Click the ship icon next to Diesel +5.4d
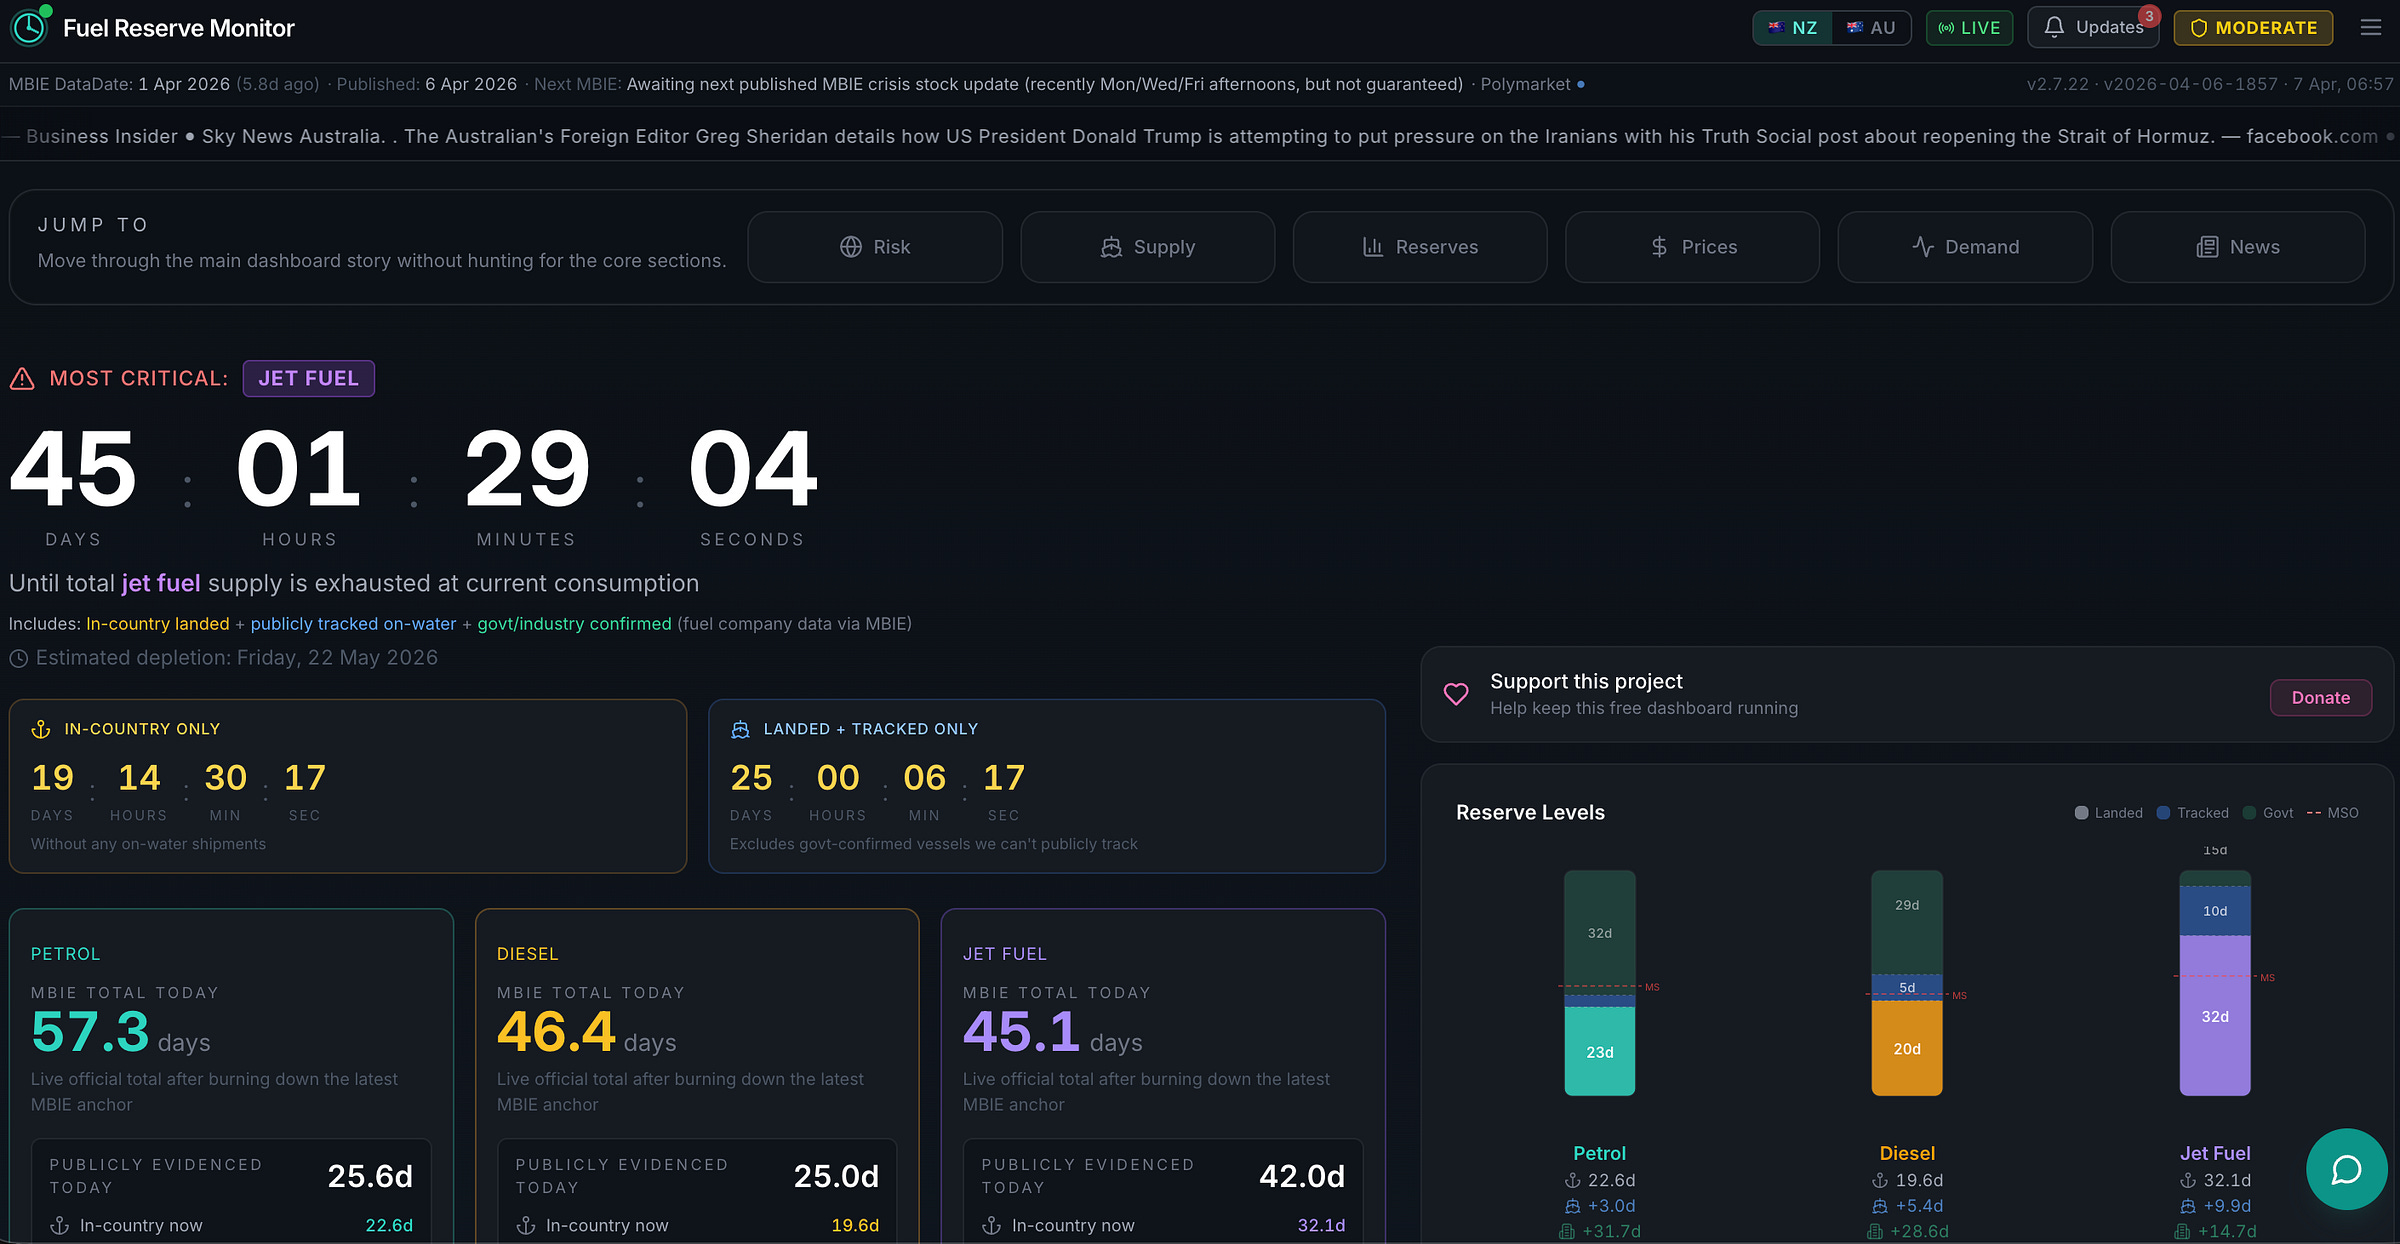The width and height of the screenshot is (2400, 1244). (1880, 1206)
